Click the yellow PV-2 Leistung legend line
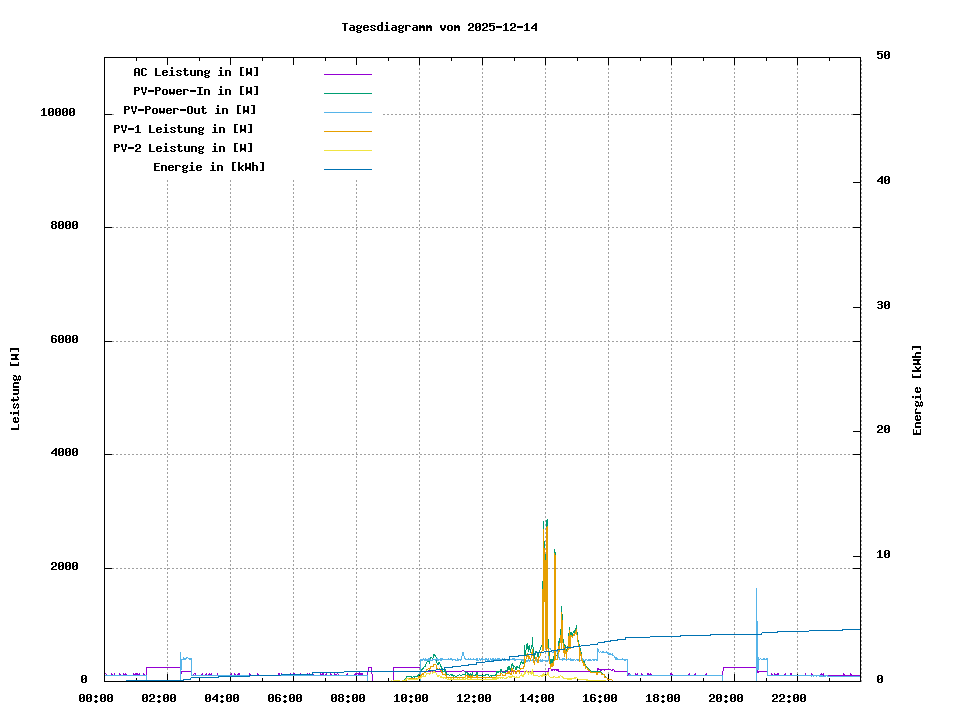 point(347,150)
